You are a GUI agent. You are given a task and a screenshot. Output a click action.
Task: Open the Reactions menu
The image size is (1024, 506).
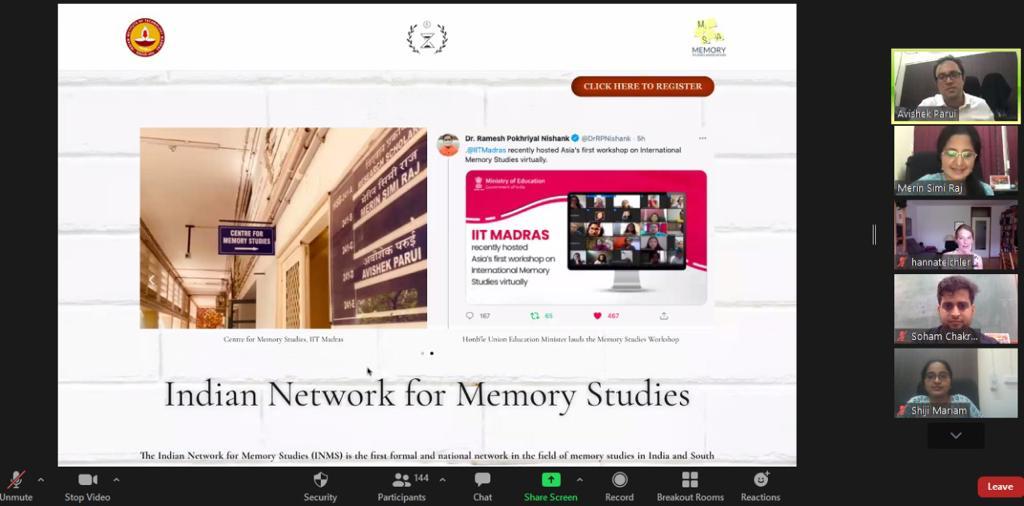[760, 481]
